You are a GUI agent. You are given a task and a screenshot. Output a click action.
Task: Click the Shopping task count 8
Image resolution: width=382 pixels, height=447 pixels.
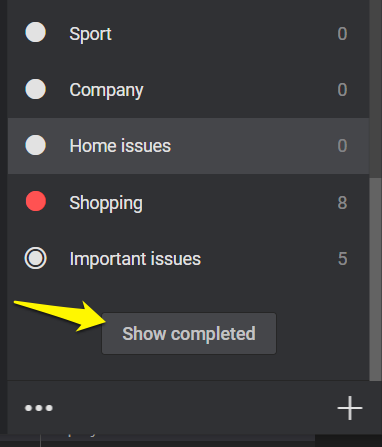(x=342, y=202)
